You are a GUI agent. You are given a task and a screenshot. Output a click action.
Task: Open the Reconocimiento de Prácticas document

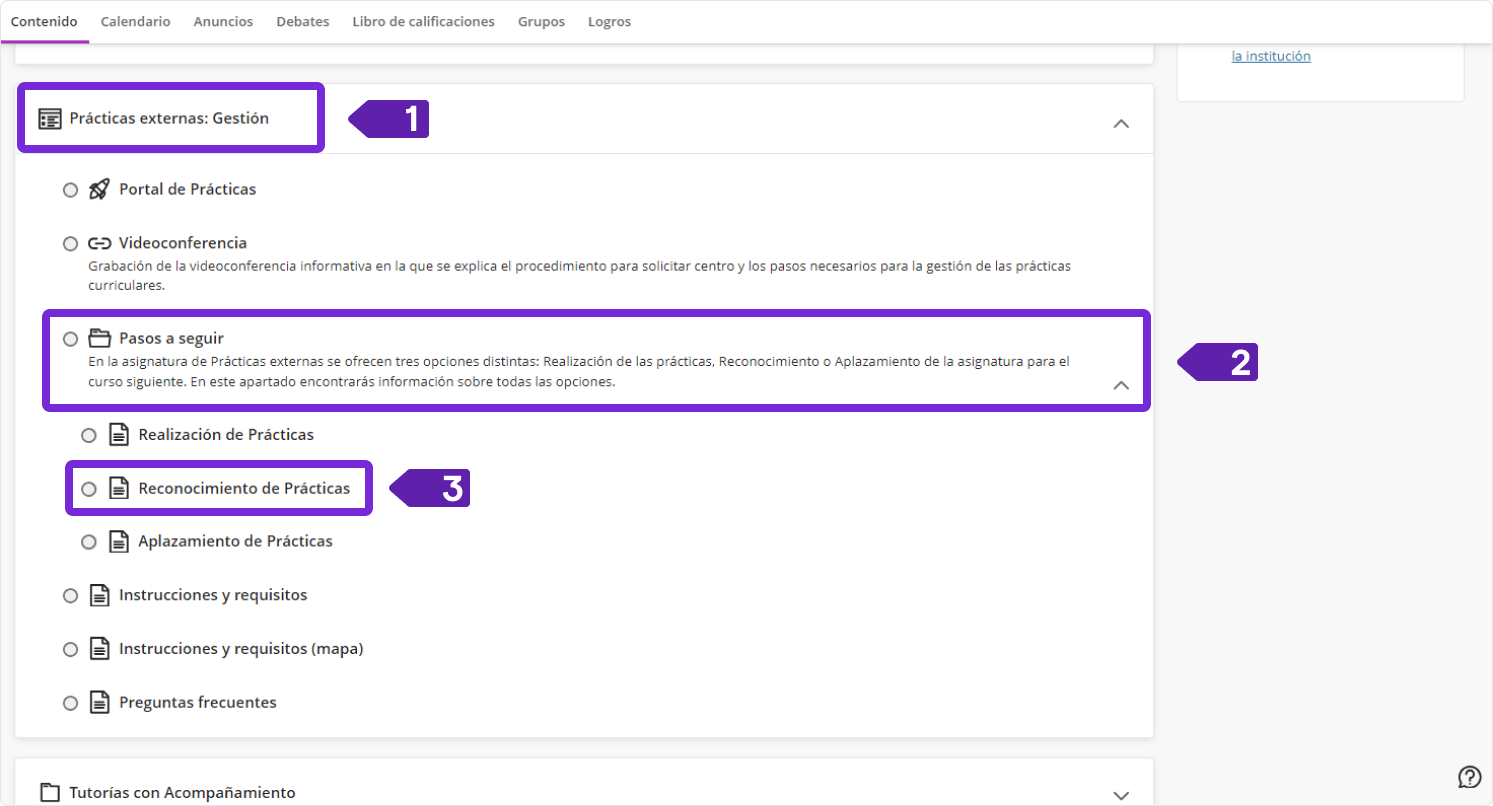tap(244, 489)
